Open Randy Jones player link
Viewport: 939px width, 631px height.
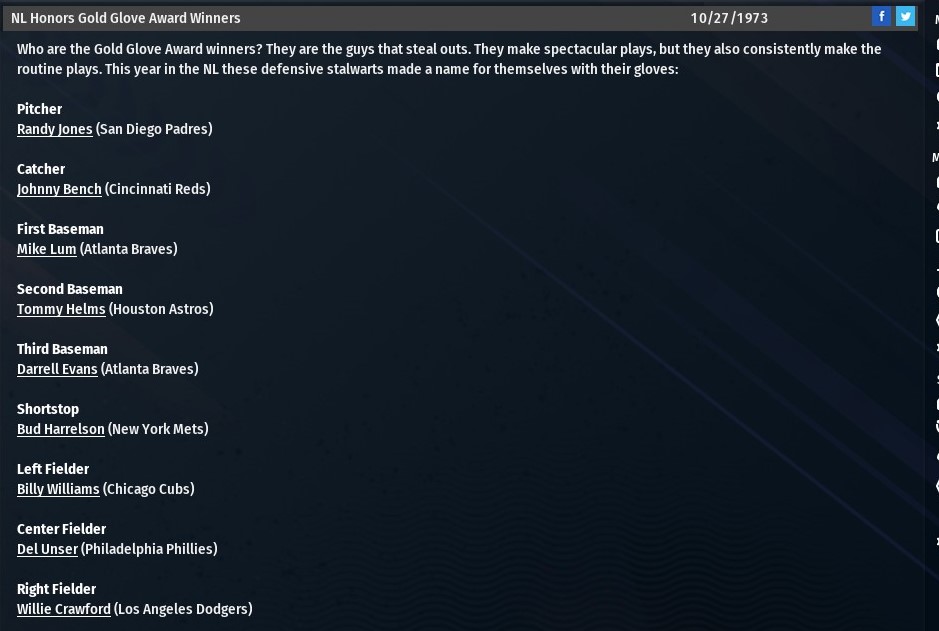(x=54, y=129)
